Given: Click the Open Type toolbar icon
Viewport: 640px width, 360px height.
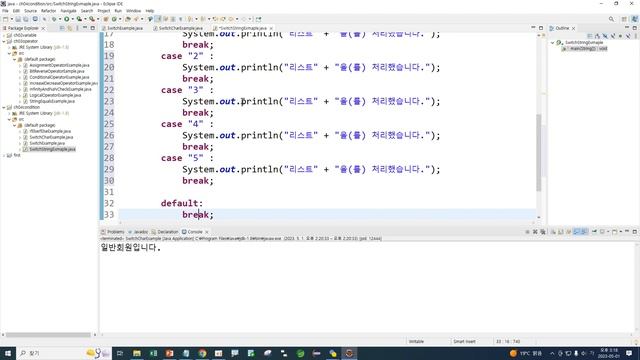Looking at the screenshot, I should [x=128, y=19].
